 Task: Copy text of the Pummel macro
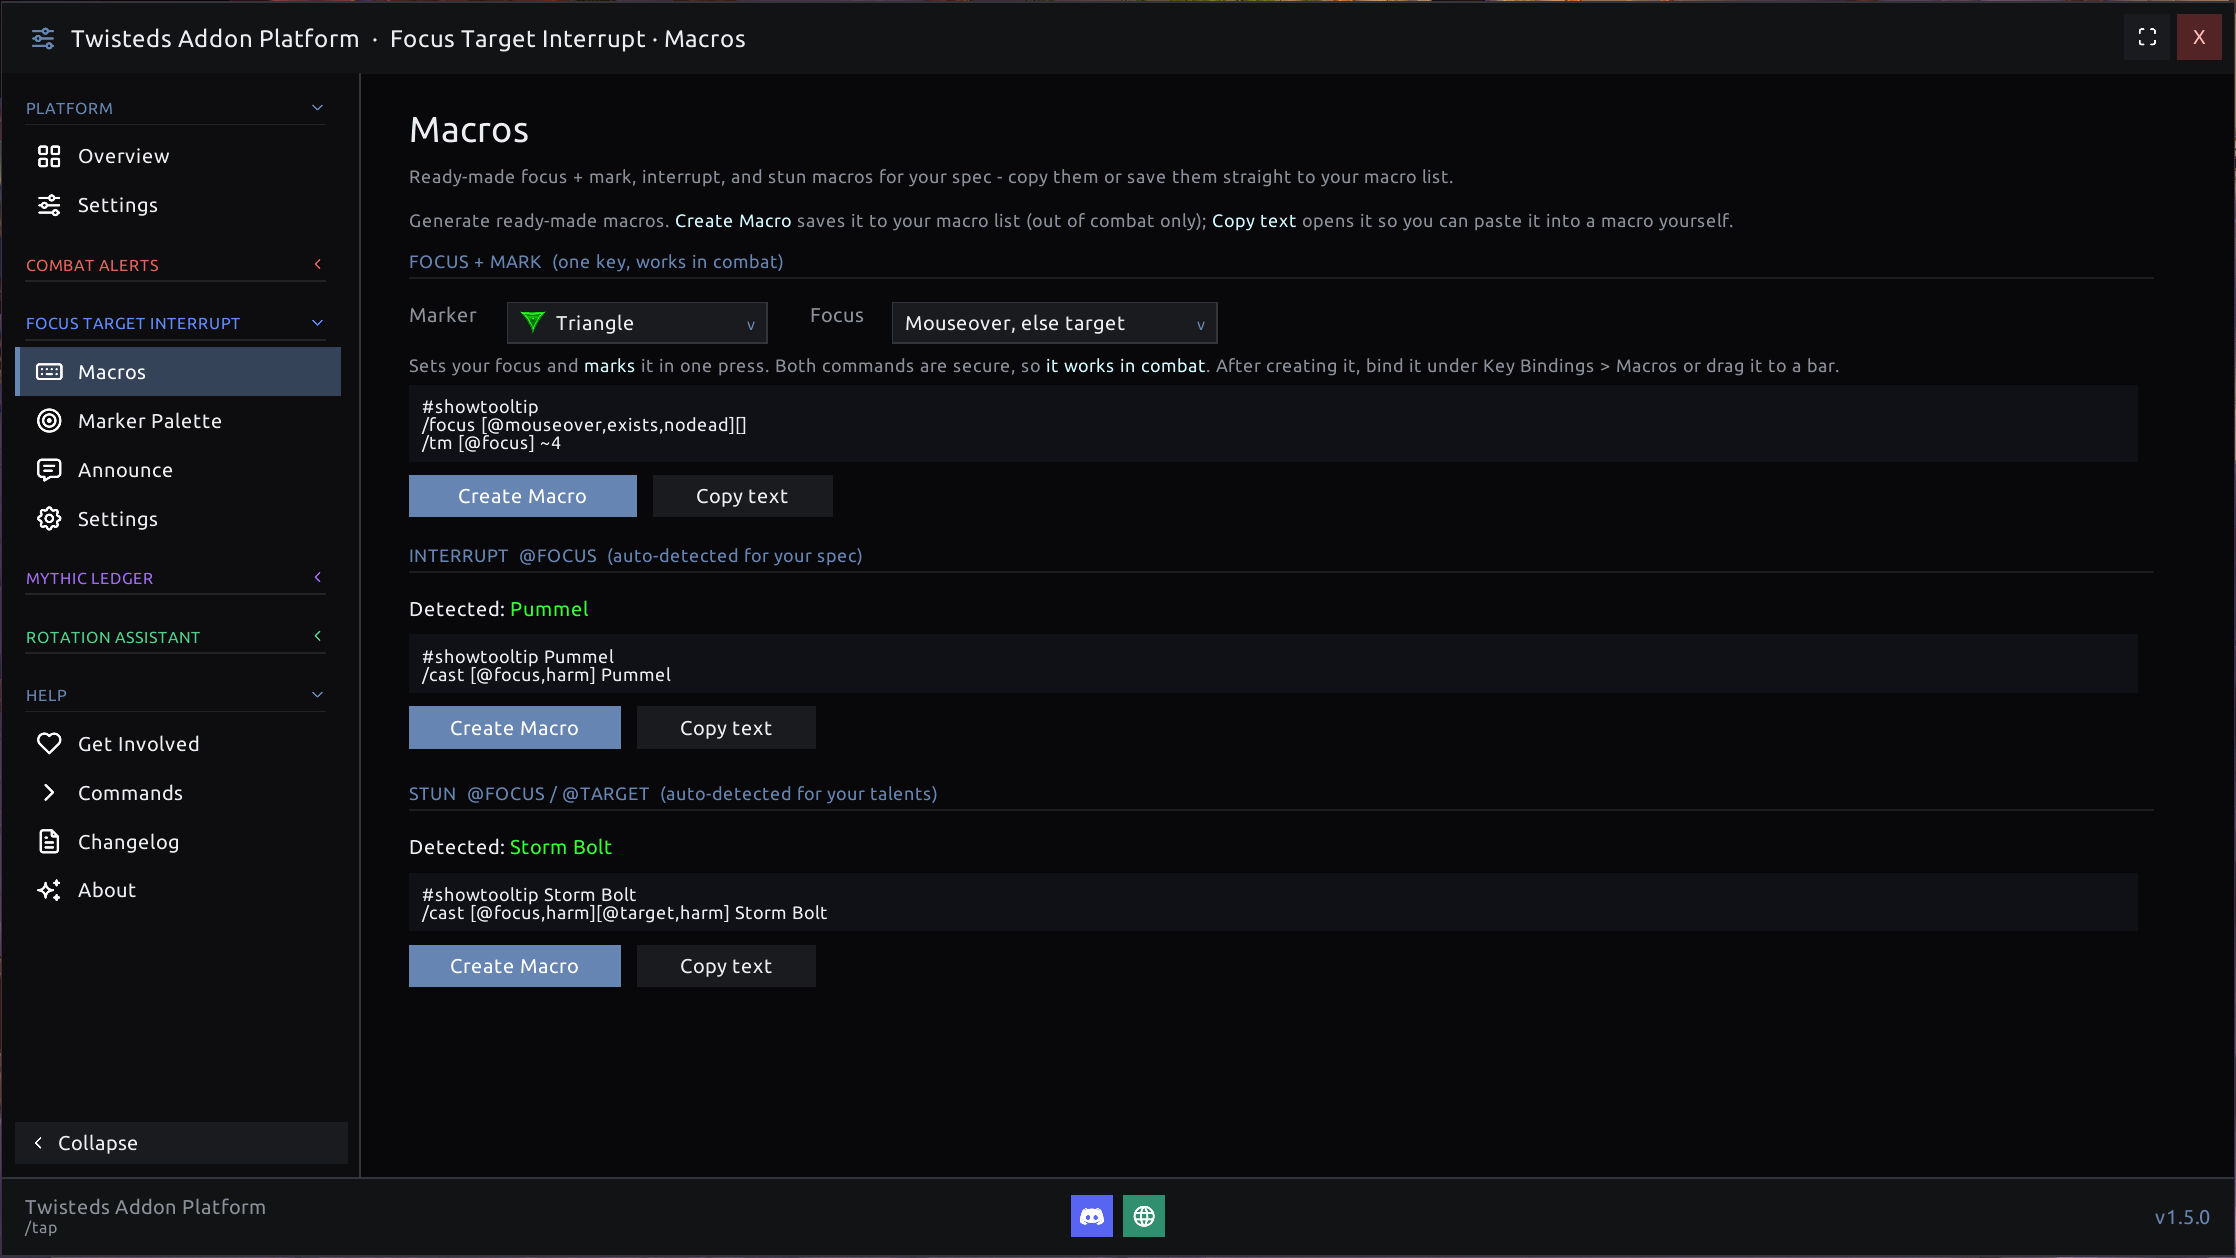pyautogui.click(x=726, y=728)
